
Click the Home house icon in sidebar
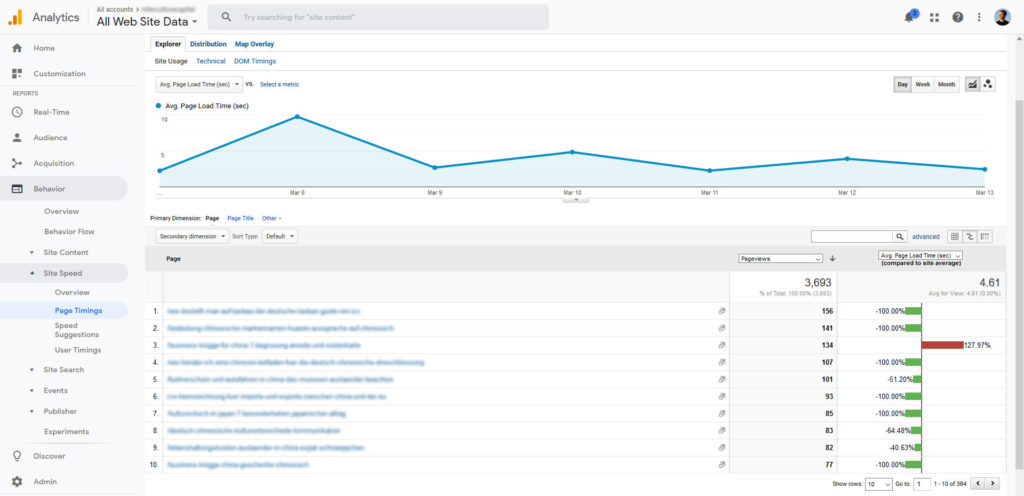(17, 48)
